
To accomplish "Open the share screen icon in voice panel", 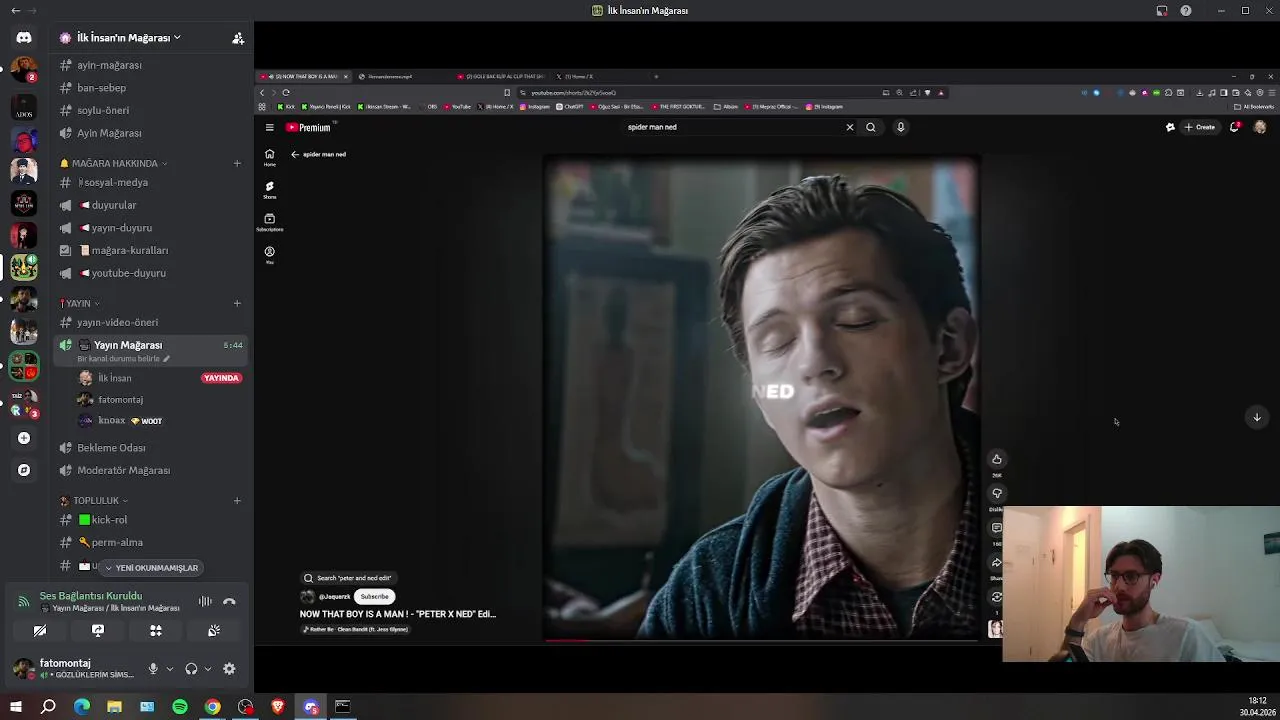I will (98, 631).
